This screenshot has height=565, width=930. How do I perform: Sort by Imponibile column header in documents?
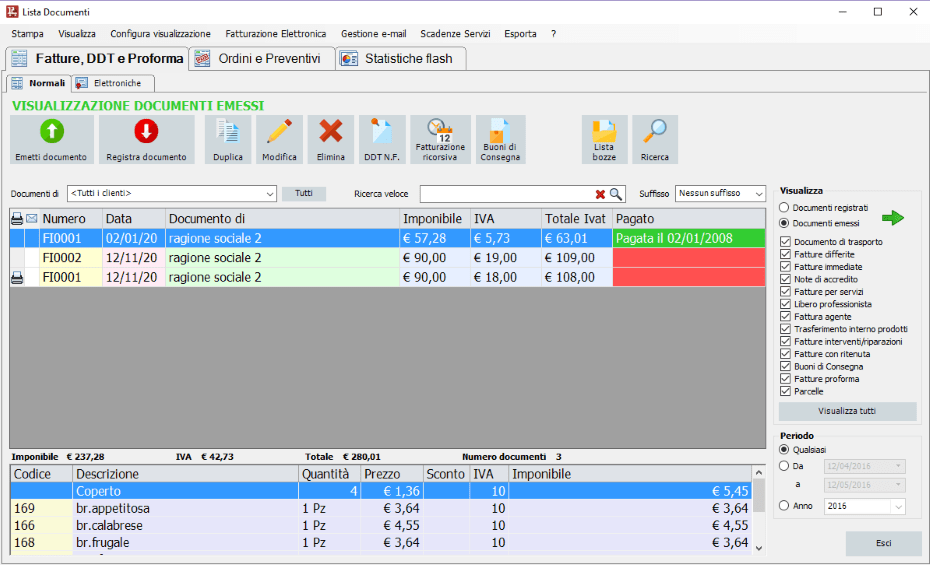[x=435, y=219]
